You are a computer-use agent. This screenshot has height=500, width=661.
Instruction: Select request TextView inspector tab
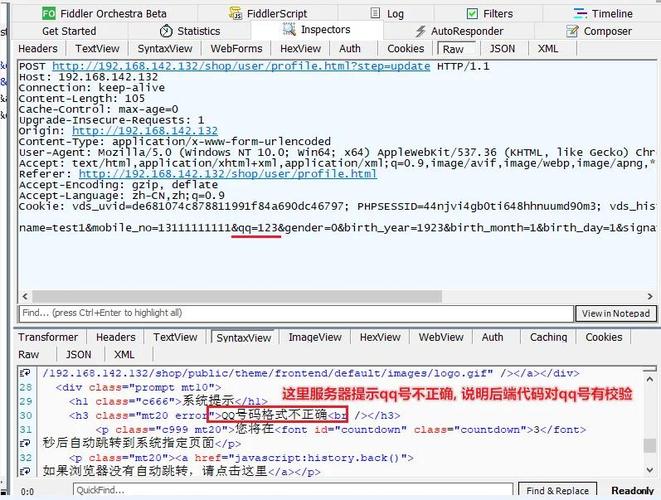(x=97, y=48)
